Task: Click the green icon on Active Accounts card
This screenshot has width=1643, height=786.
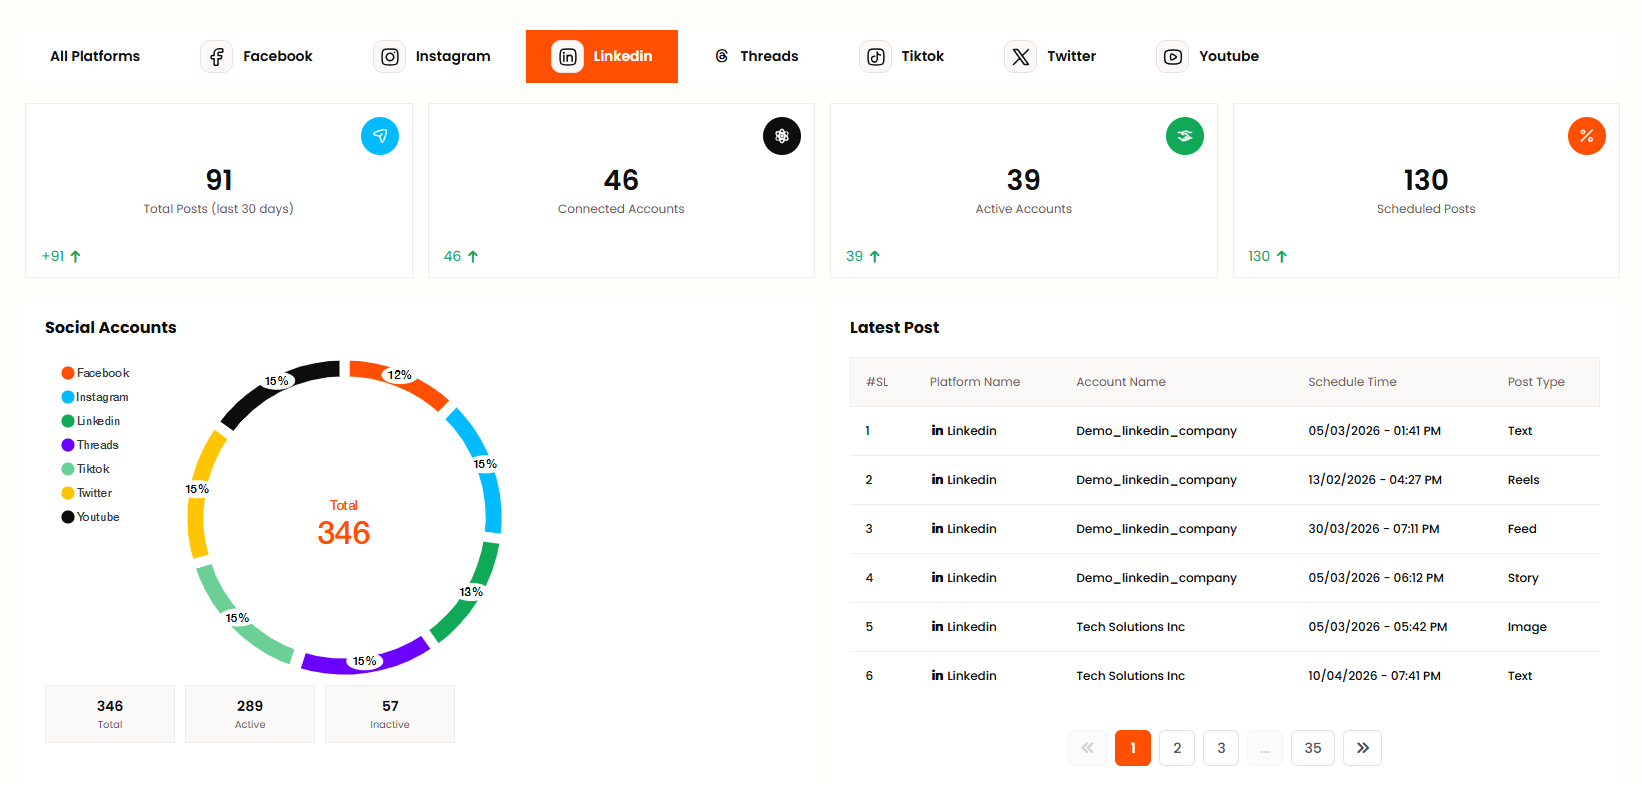Action: coord(1185,136)
